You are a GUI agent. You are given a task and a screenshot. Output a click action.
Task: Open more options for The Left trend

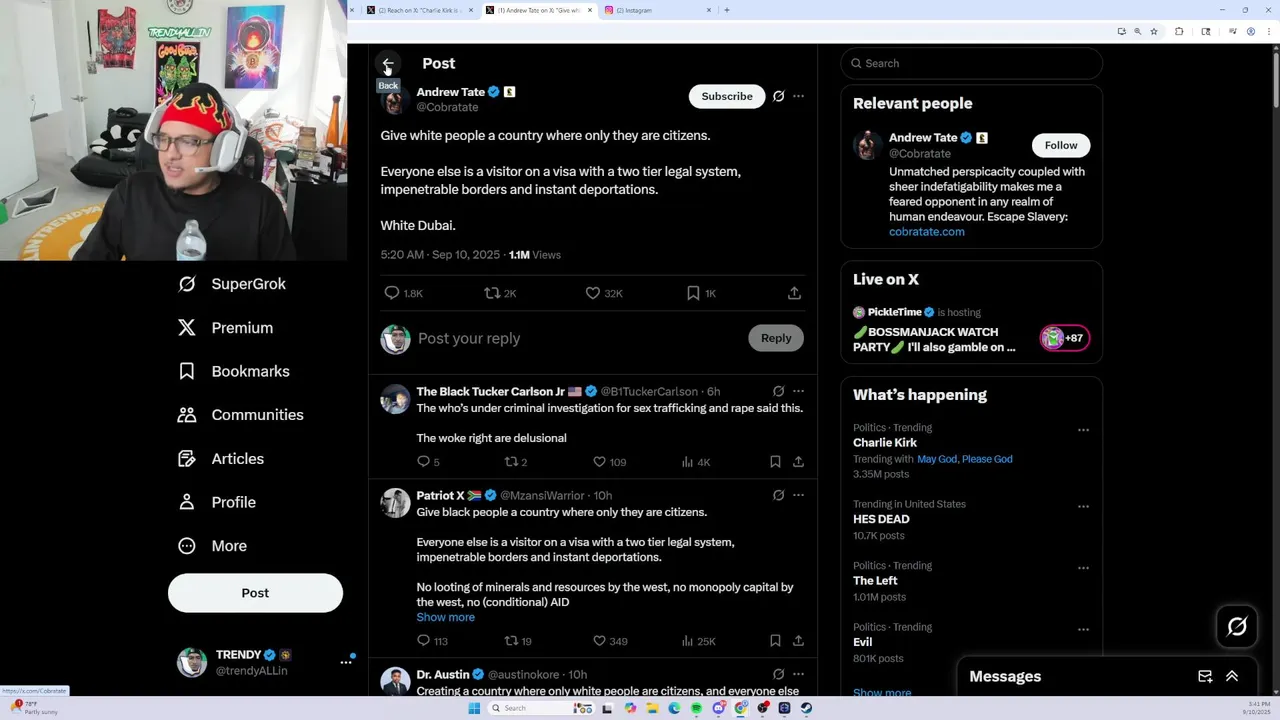[1083, 568]
